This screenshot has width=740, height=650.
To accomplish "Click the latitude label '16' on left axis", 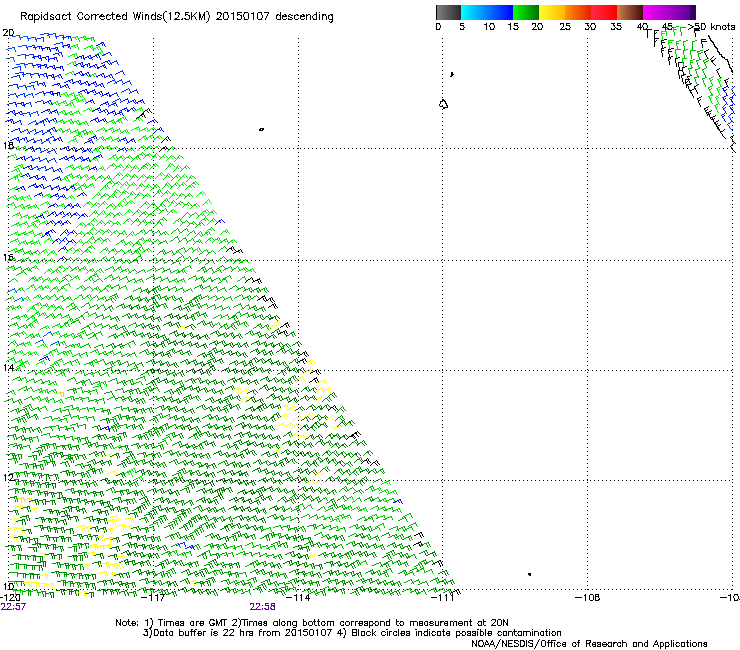I will pos(8,257).
